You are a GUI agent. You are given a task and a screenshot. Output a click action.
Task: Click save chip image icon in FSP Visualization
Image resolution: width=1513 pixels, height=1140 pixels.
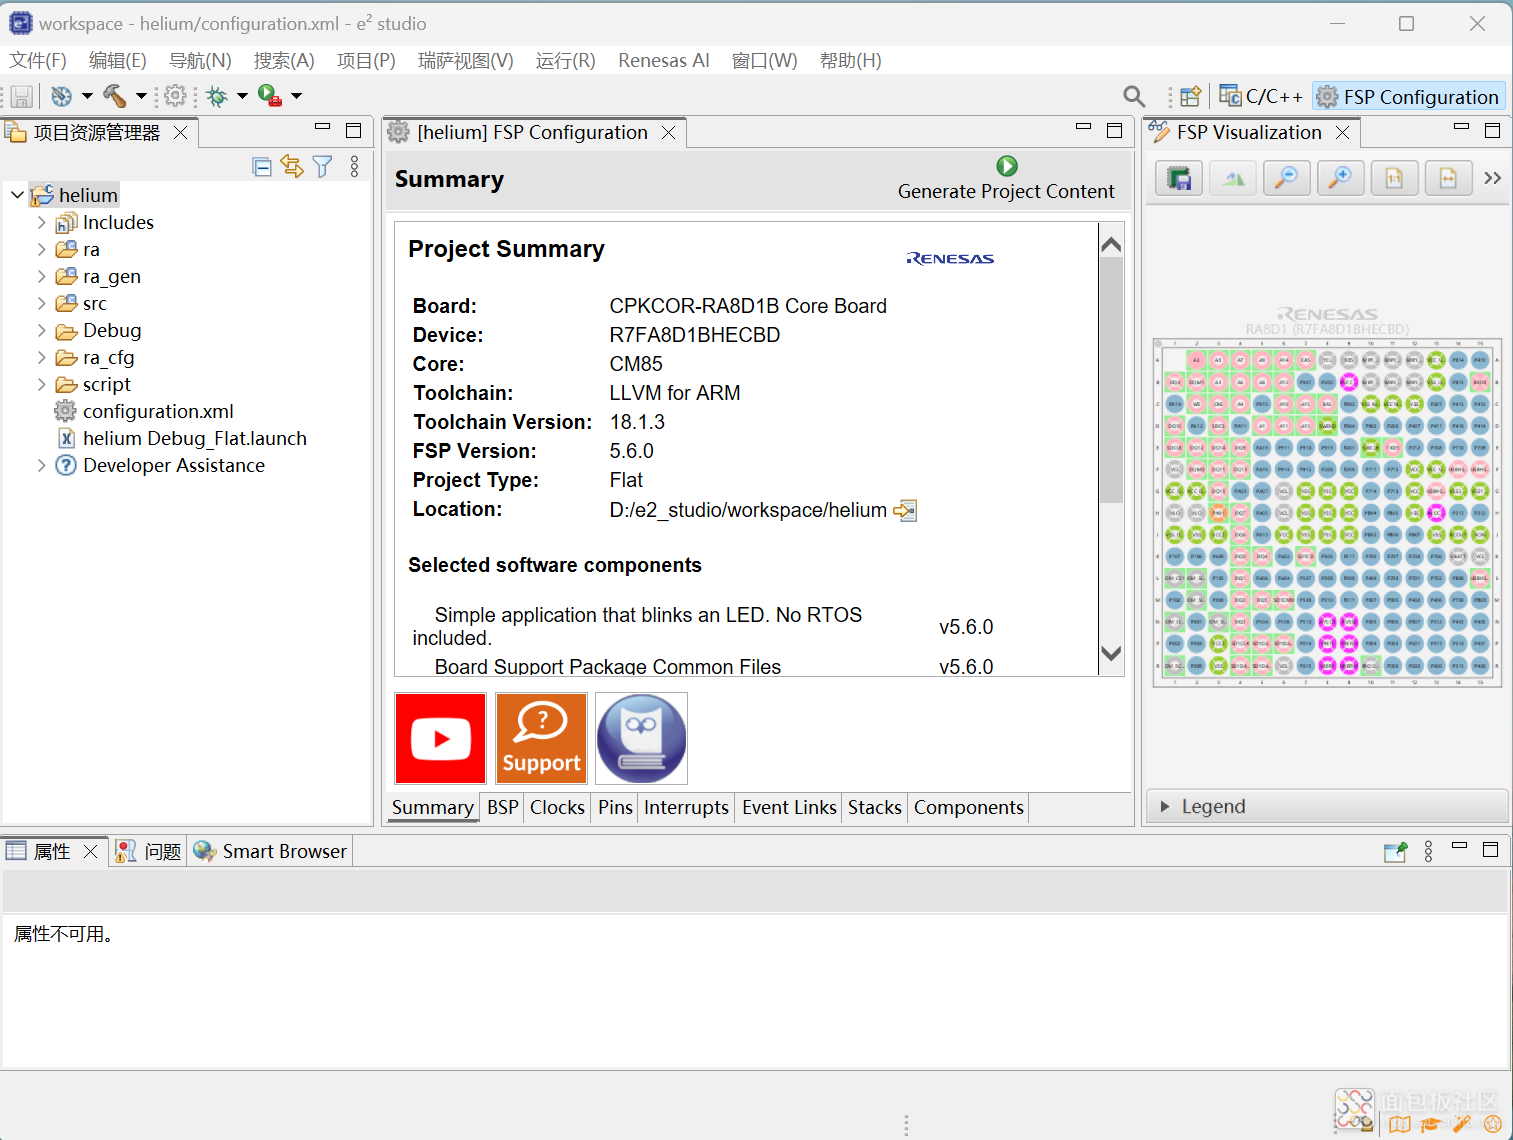pyautogui.click(x=1180, y=178)
